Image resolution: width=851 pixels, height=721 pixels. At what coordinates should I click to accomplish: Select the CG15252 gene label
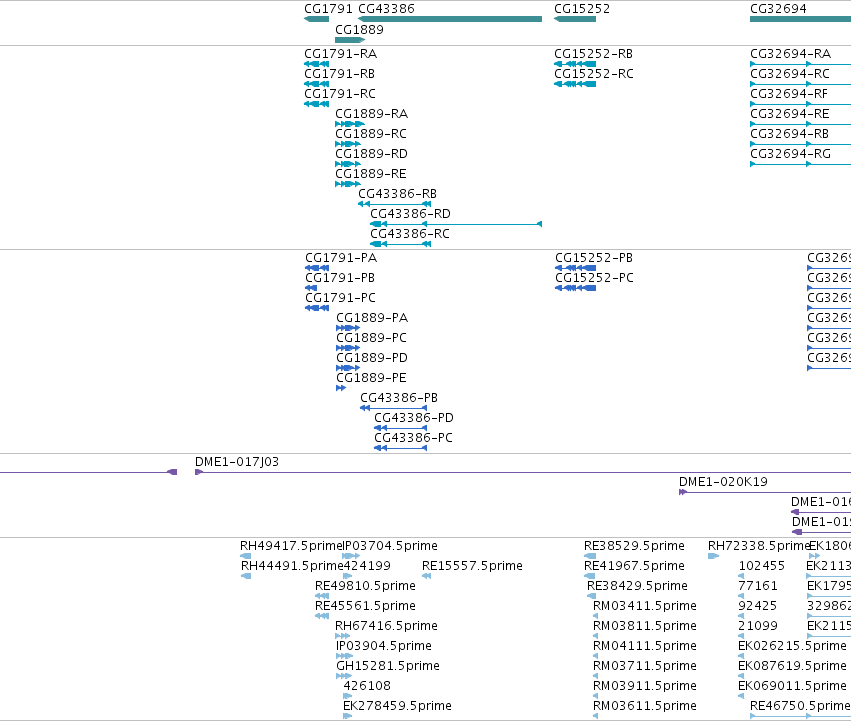click(x=582, y=9)
